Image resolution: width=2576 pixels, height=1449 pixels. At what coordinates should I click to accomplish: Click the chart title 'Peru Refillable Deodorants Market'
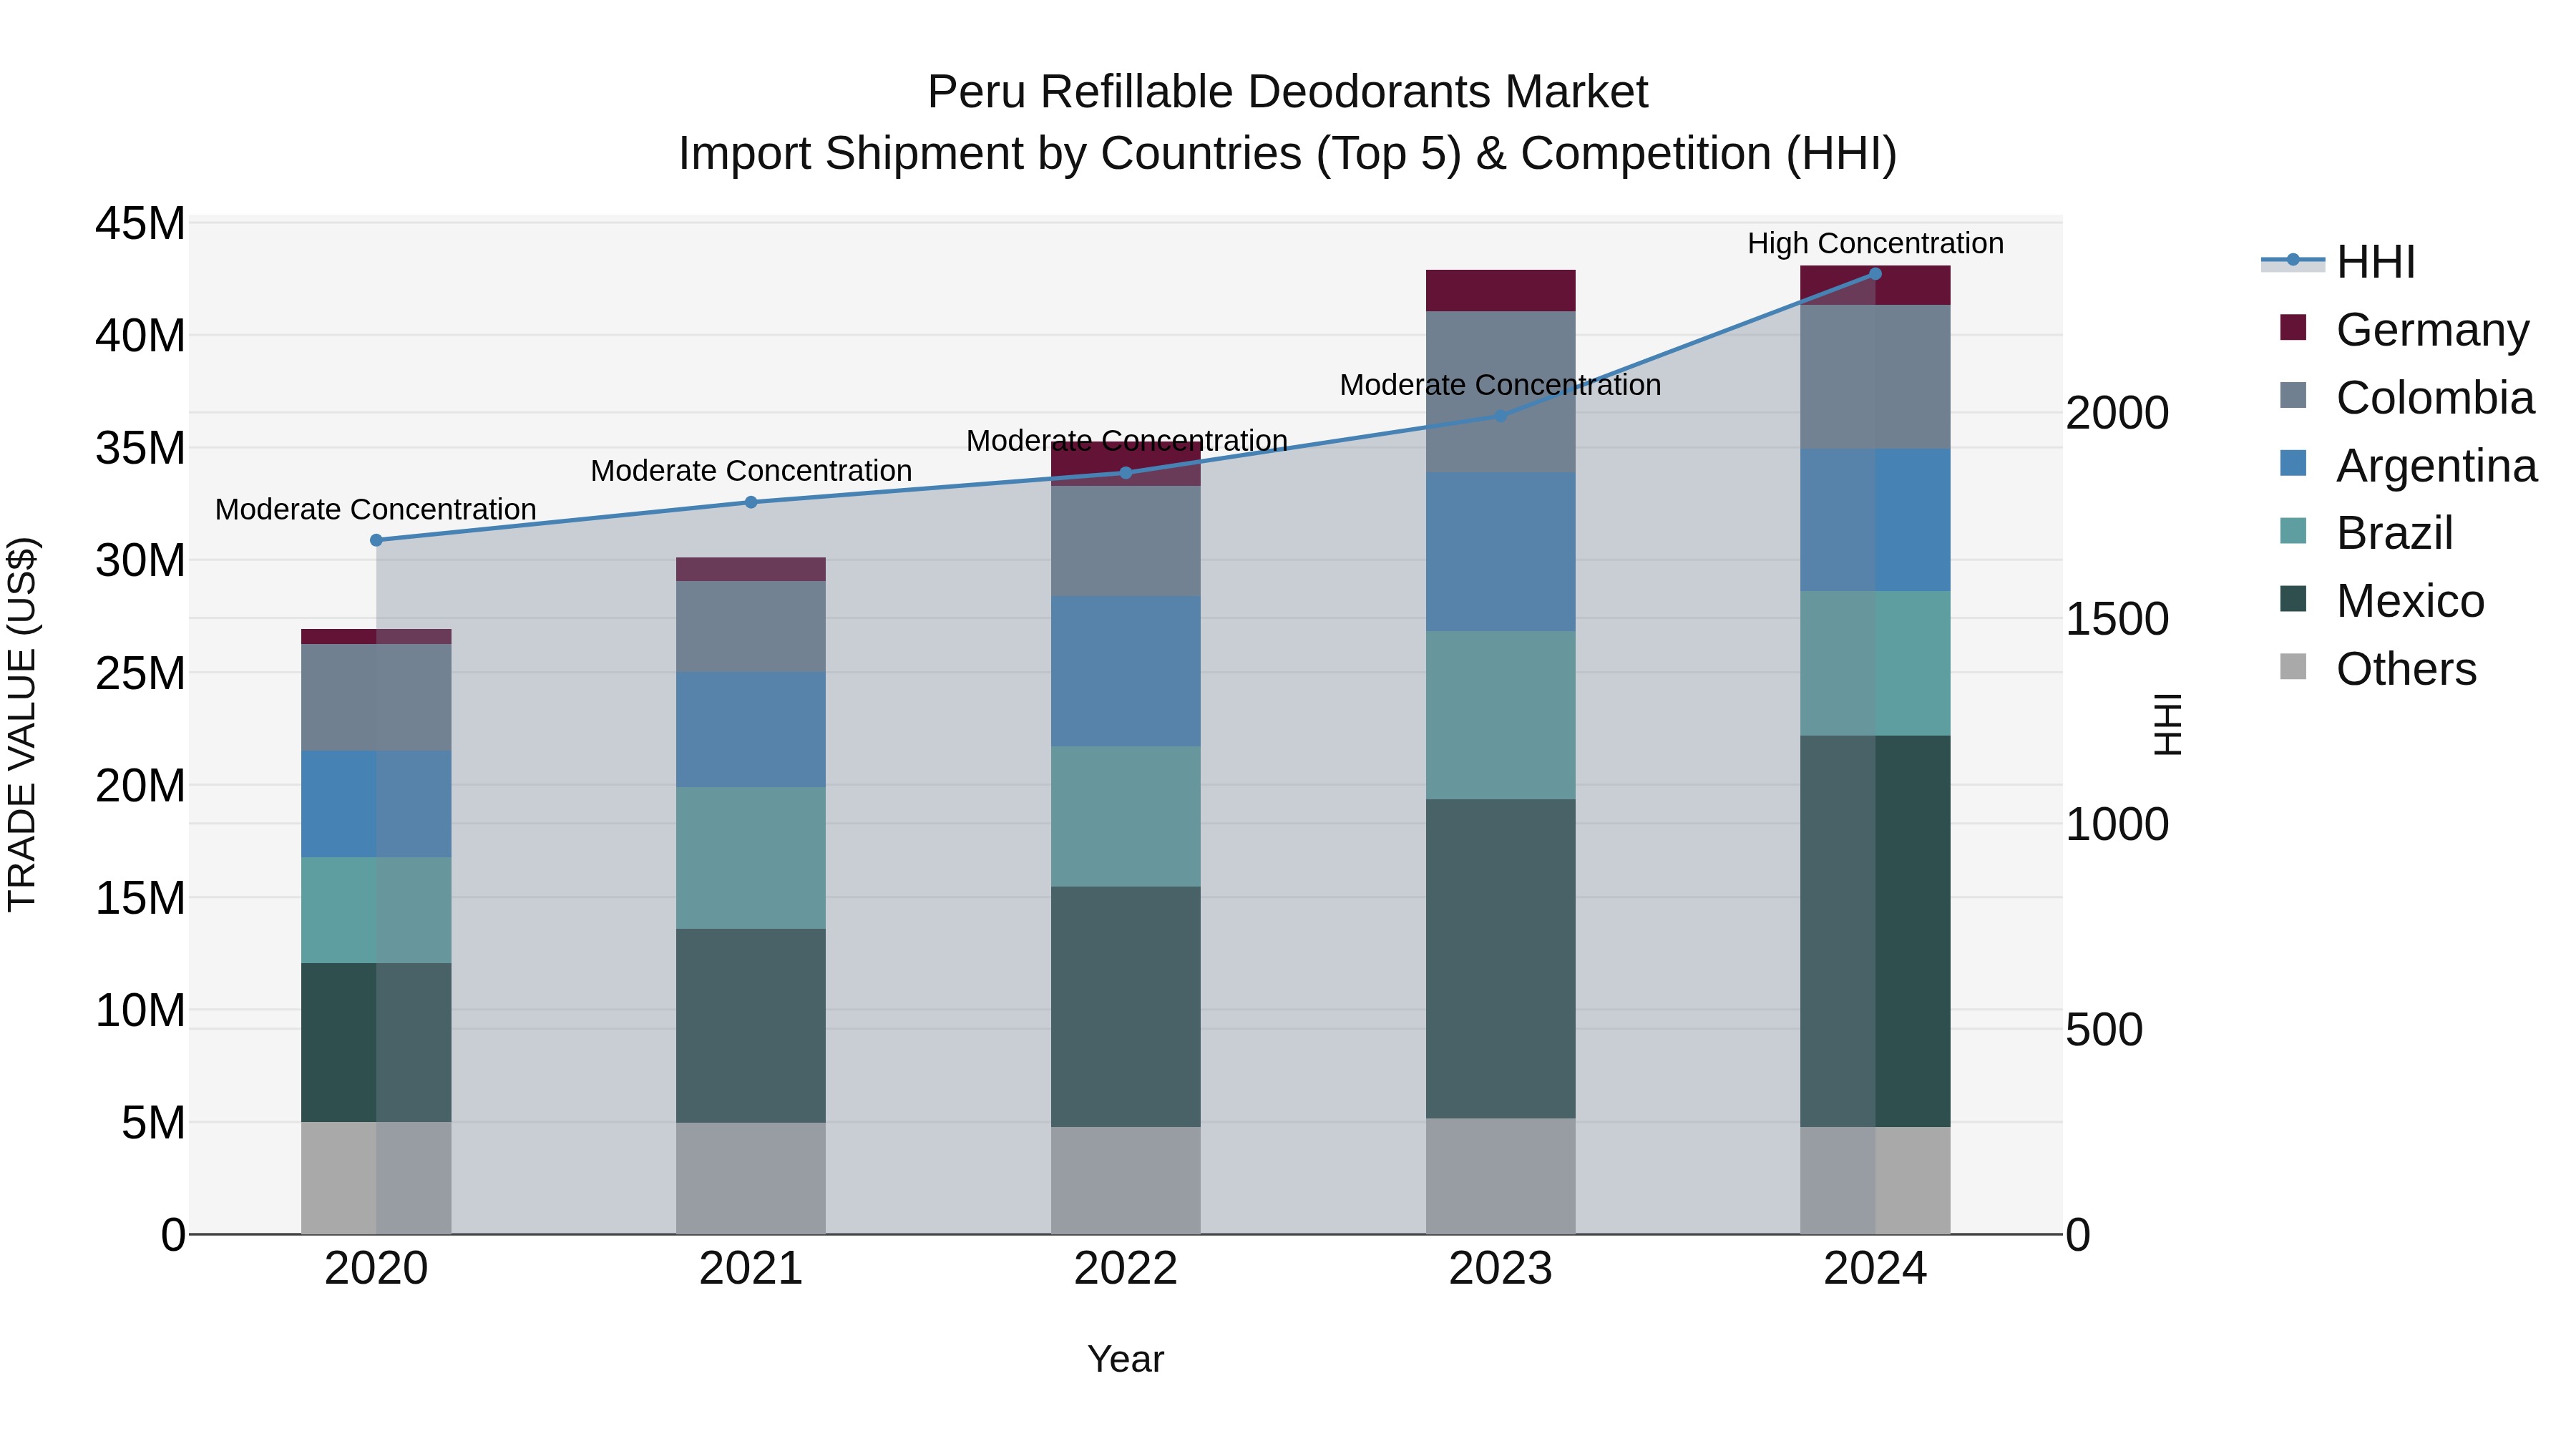(x=1287, y=92)
